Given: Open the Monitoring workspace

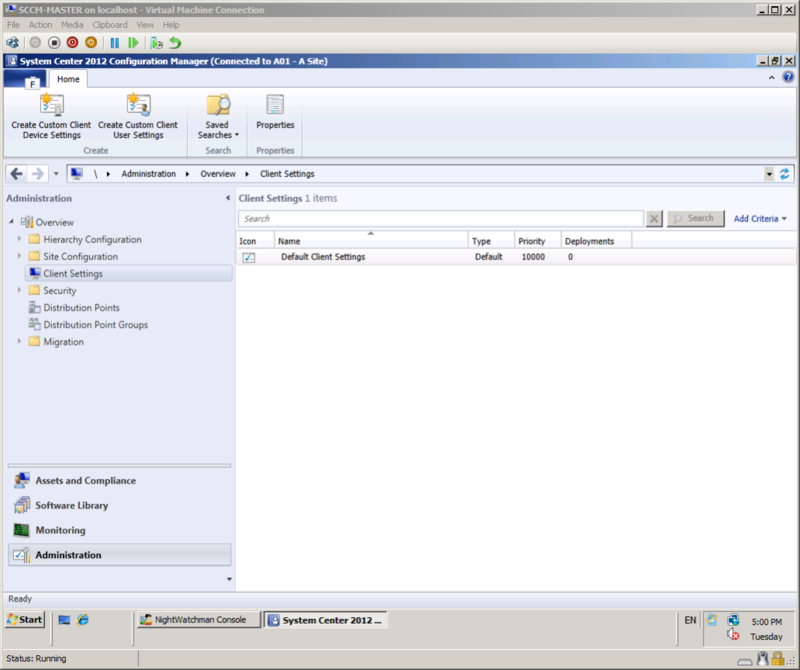Looking at the screenshot, I should coord(60,530).
